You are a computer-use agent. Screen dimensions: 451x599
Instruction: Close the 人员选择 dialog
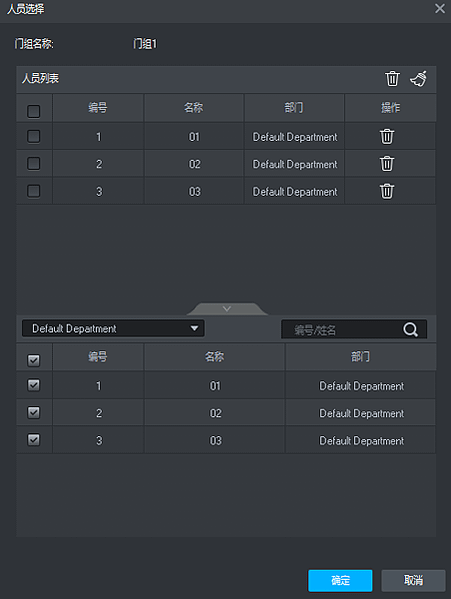pos(440,8)
